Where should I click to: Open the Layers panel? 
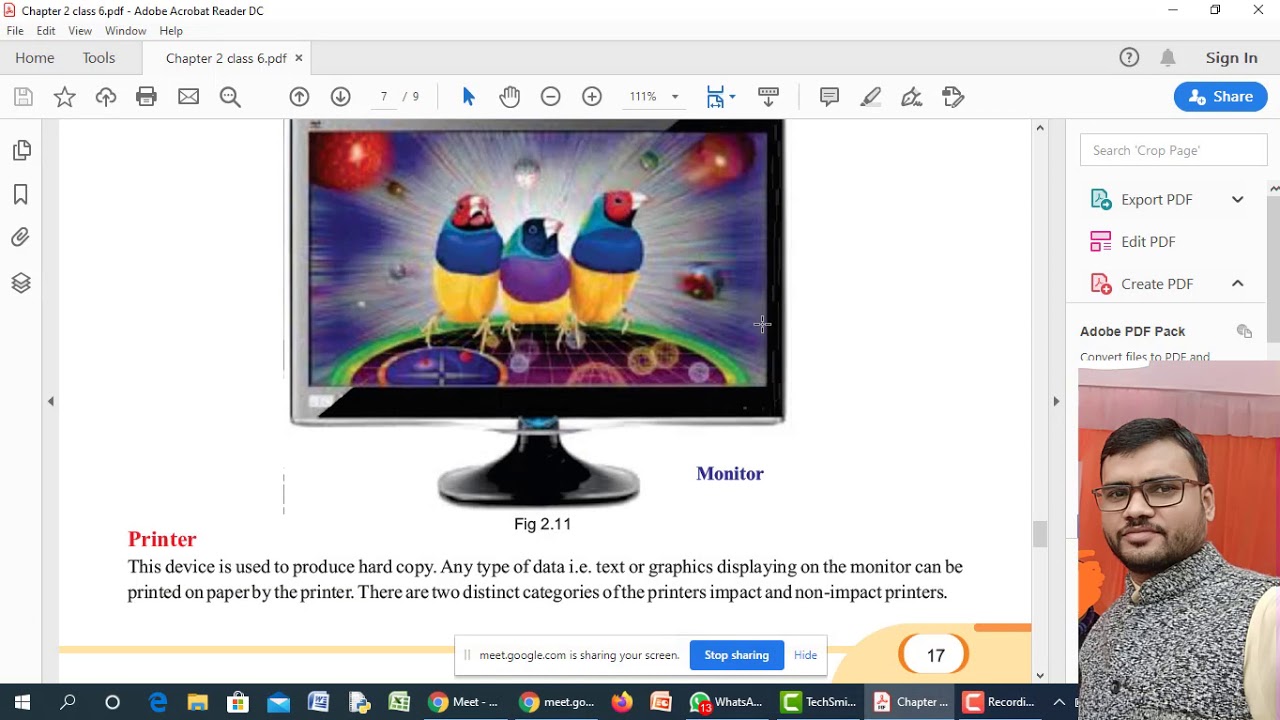21,283
